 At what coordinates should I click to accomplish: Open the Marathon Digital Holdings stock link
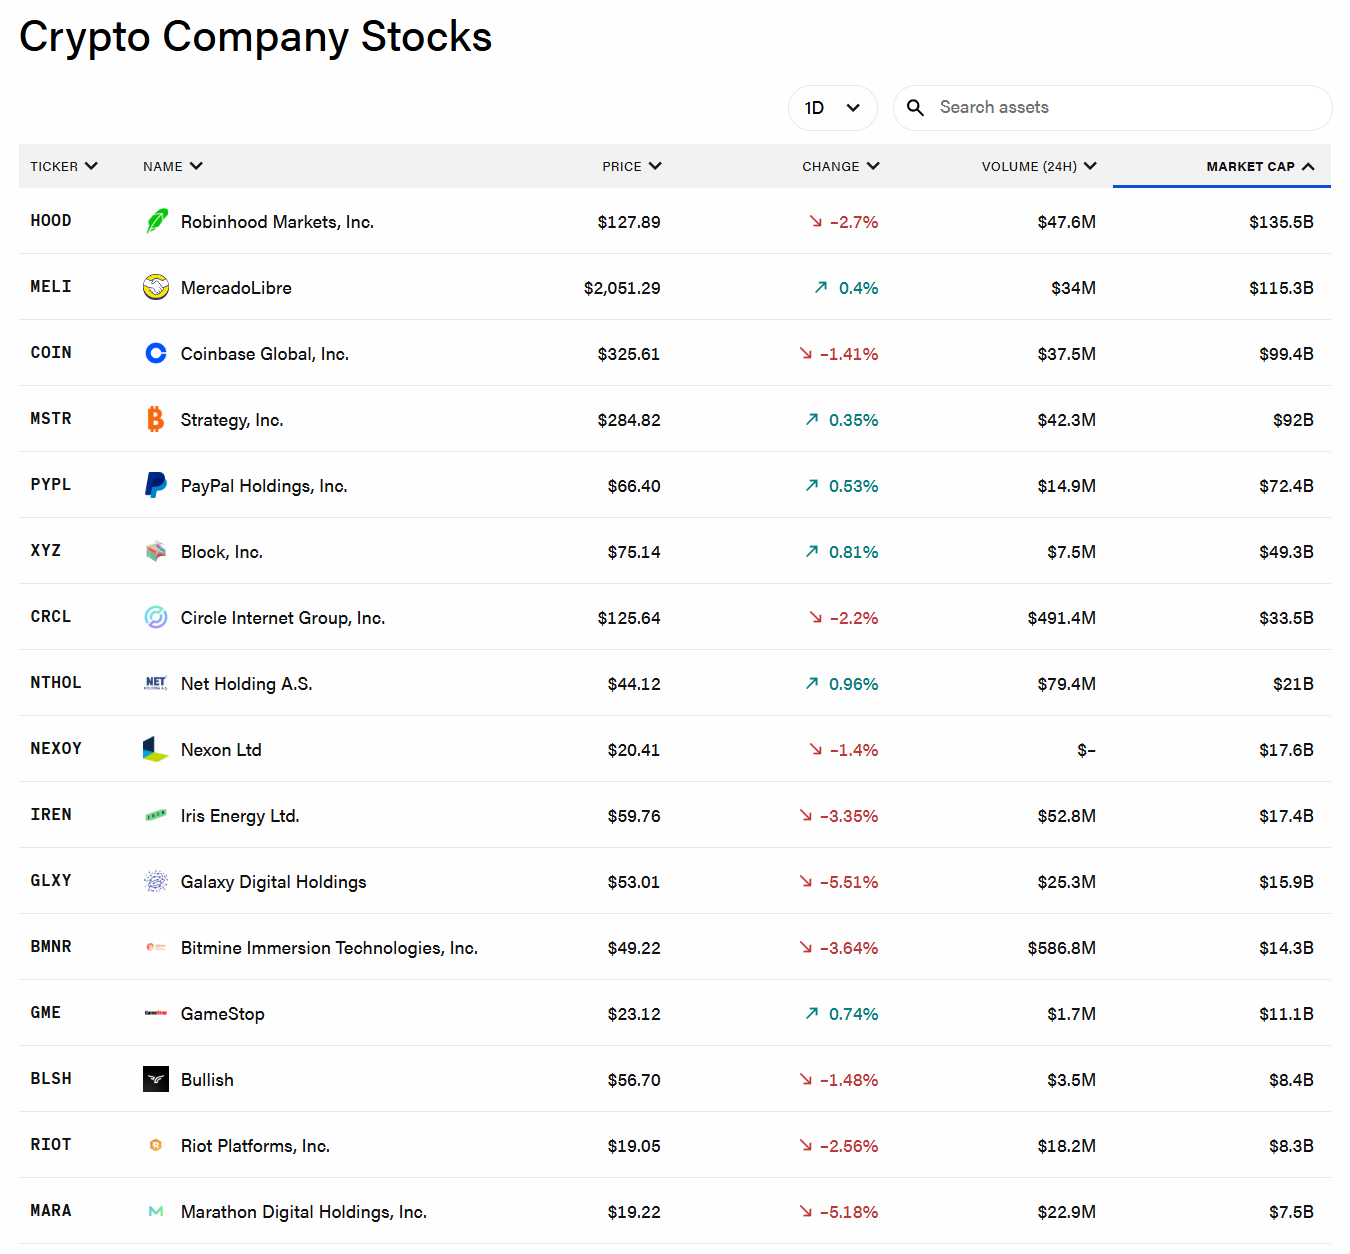point(303,1212)
